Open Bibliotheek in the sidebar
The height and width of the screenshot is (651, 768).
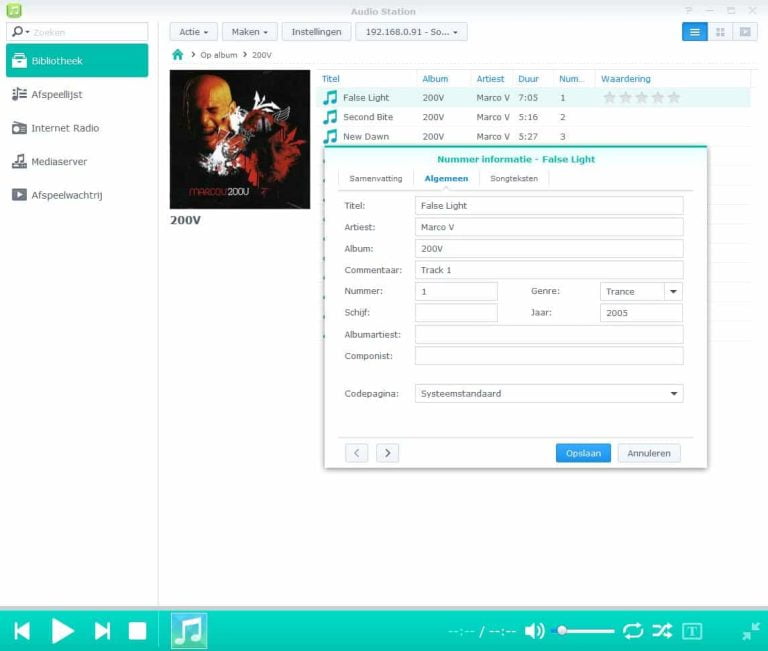pyautogui.click(x=77, y=61)
